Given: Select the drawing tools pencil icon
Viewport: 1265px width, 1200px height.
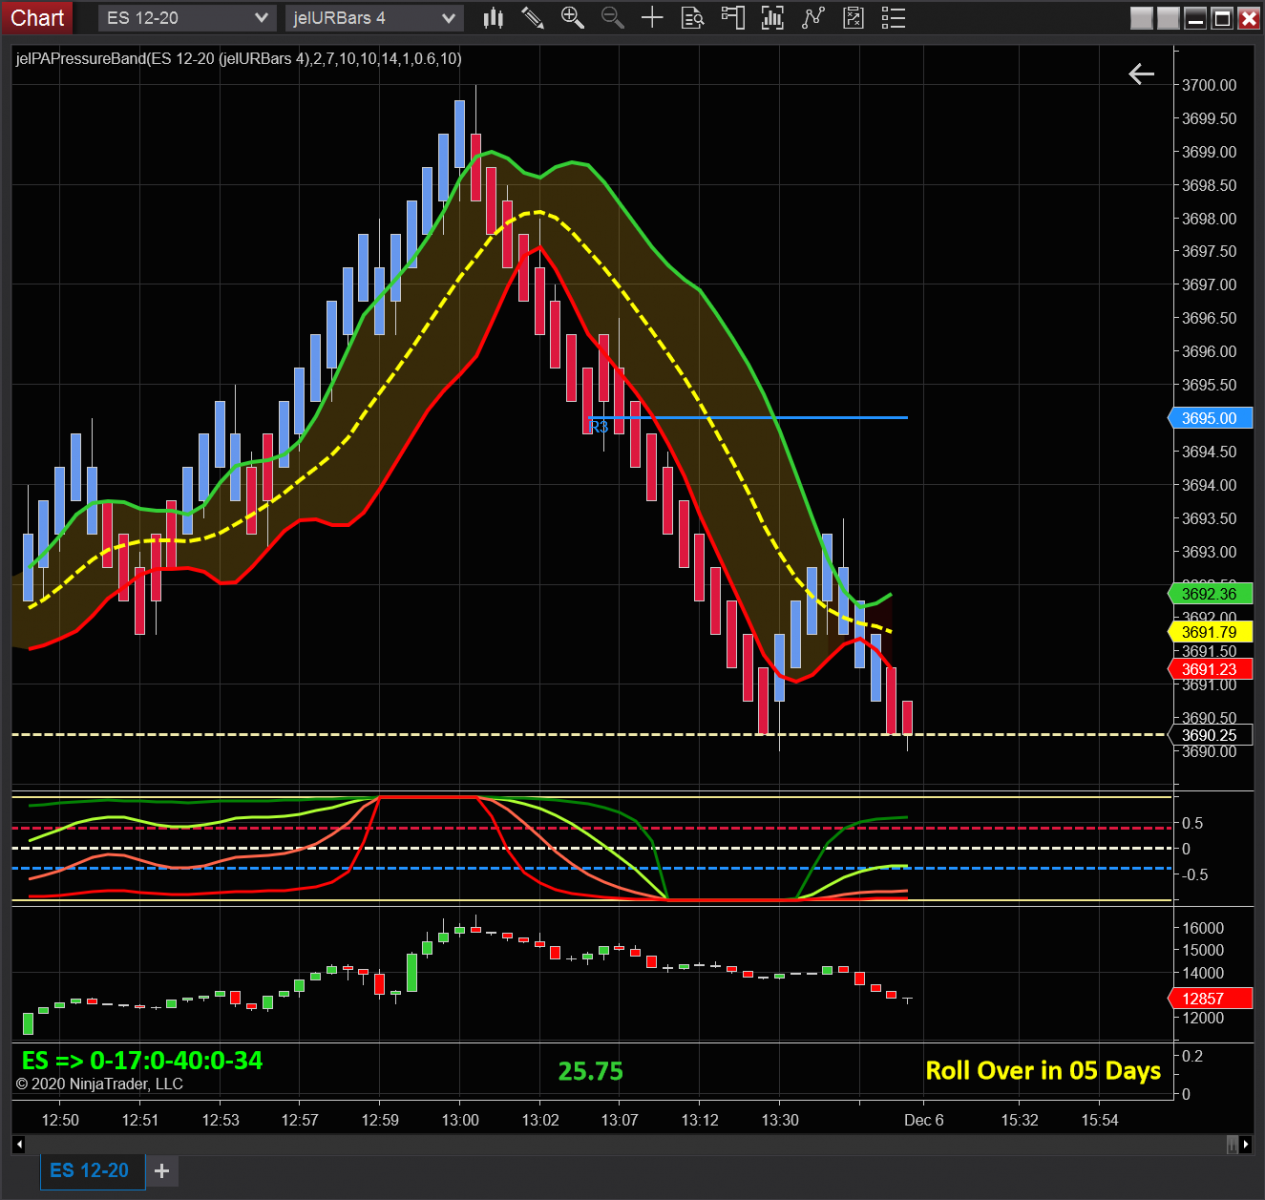Looking at the screenshot, I should click(x=533, y=18).
